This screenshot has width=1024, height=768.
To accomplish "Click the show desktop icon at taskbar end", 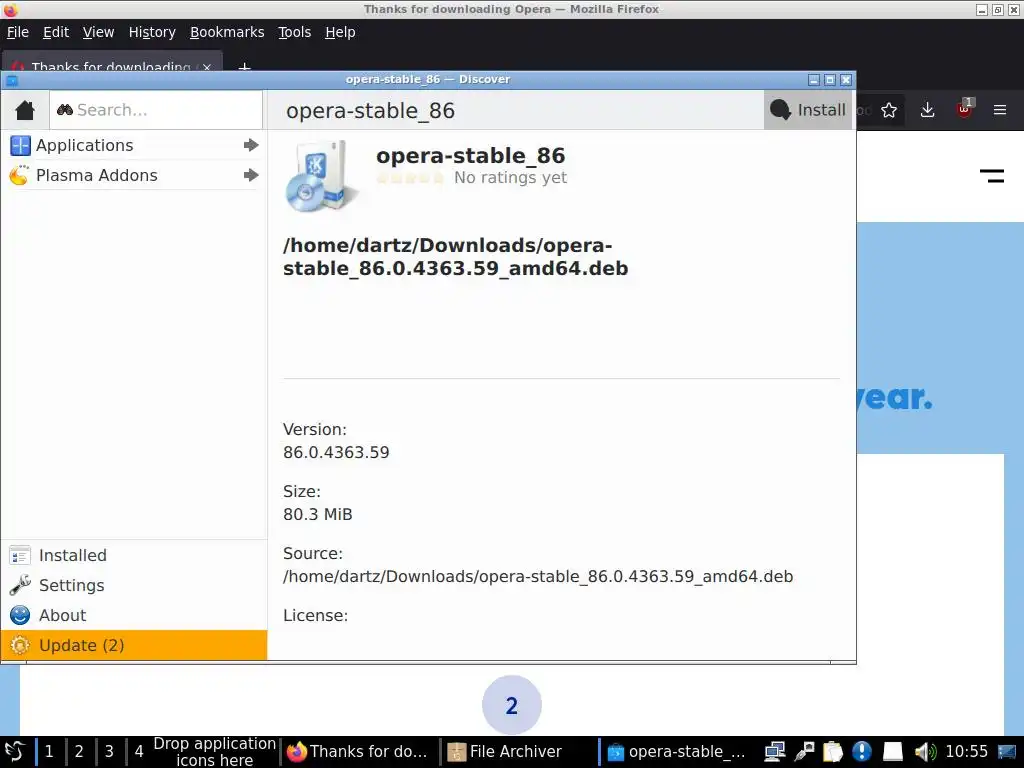I will tap(1007, 752).
